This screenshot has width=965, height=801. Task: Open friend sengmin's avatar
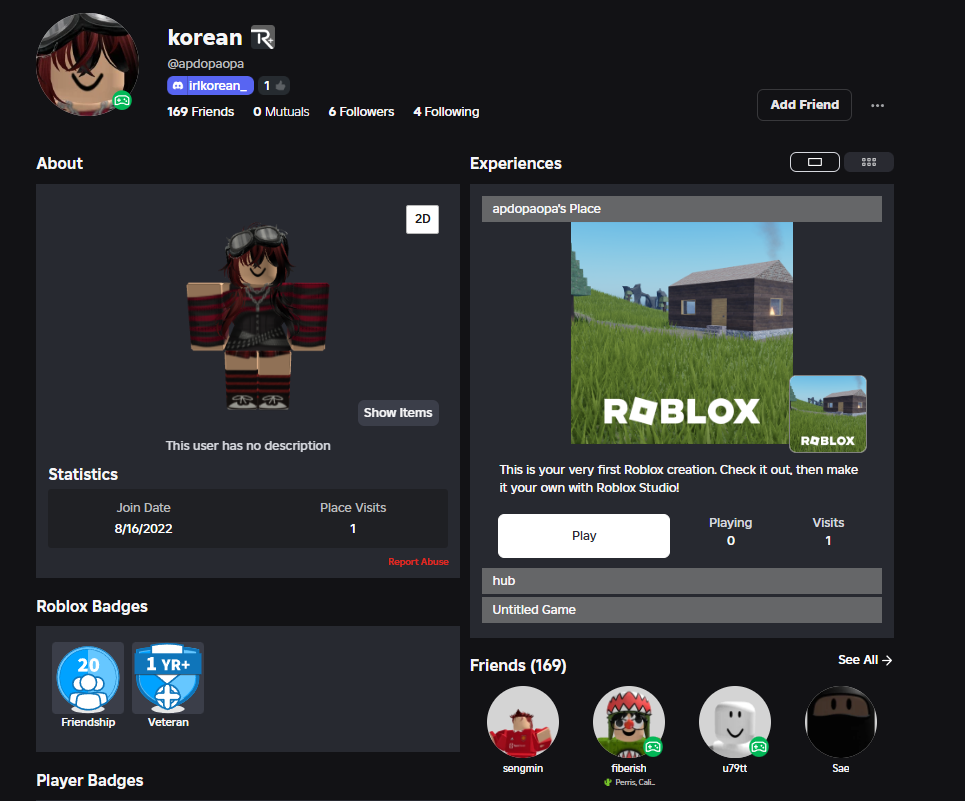[x=523, y=722]
